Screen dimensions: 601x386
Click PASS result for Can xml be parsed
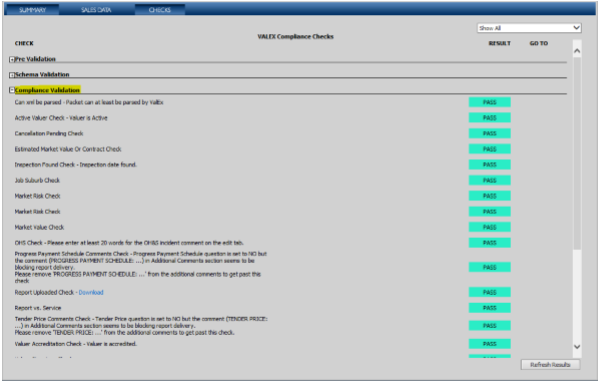[489, 102]
